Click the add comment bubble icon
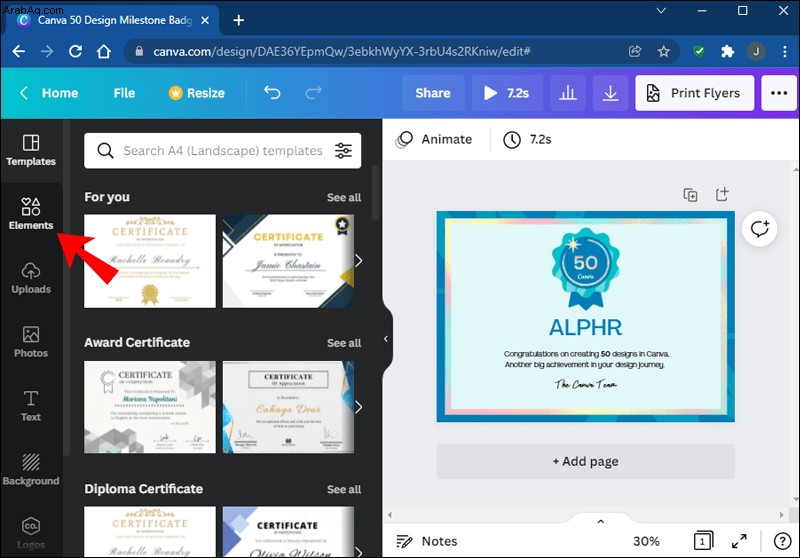 pos(759,229)
